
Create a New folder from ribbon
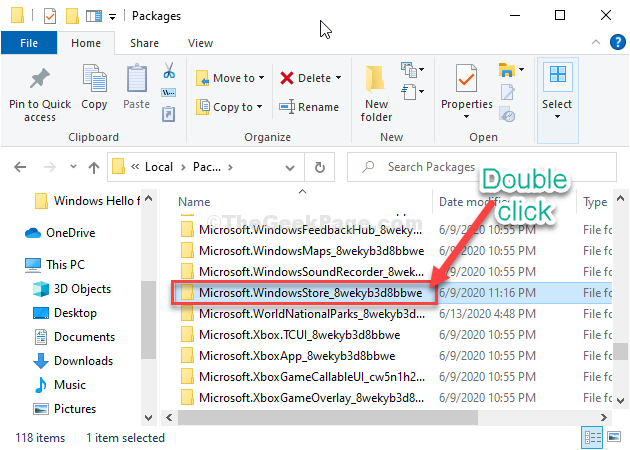tap(376, 94)
